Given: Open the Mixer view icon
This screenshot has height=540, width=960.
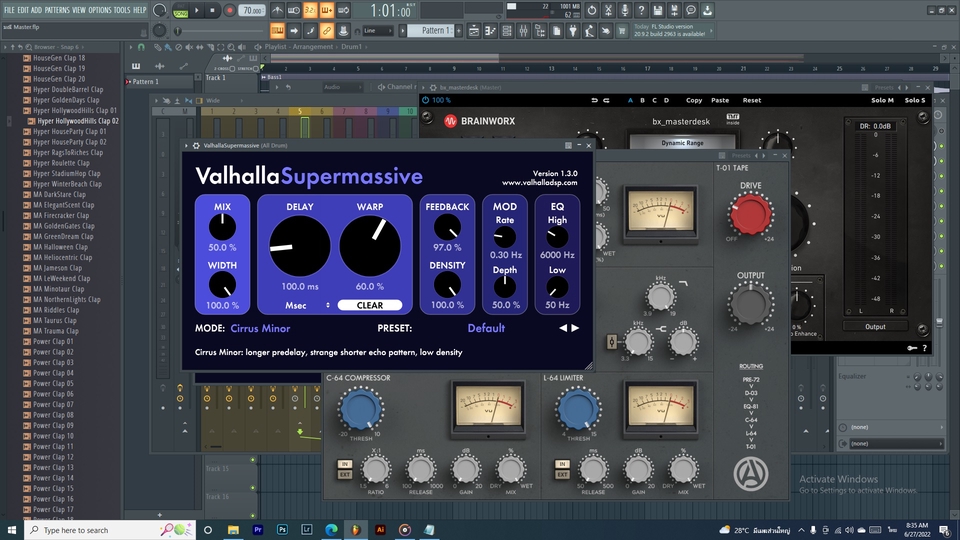Looking at the screenshot, I should (523, 31).
